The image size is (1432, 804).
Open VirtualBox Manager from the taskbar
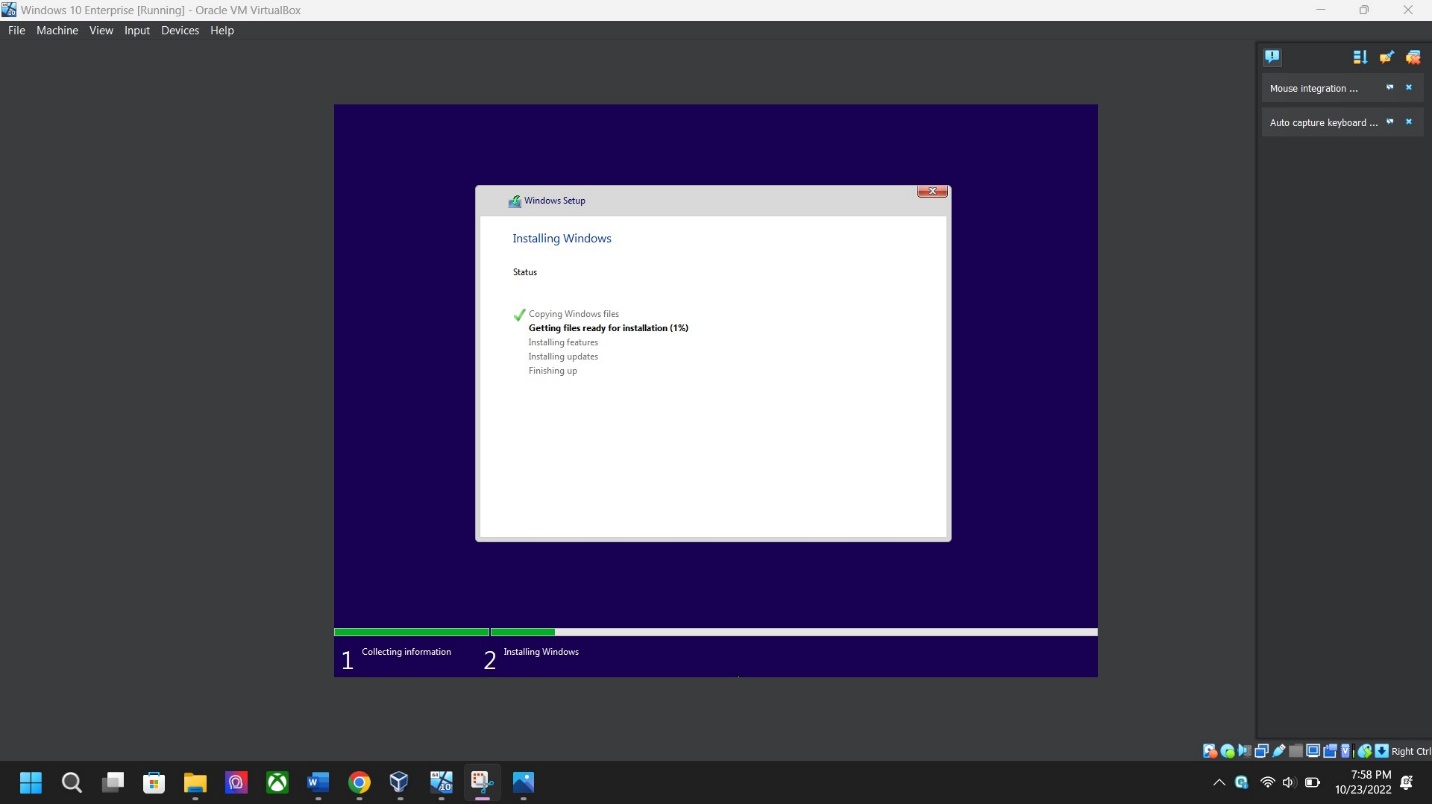[x=399, y=782]
